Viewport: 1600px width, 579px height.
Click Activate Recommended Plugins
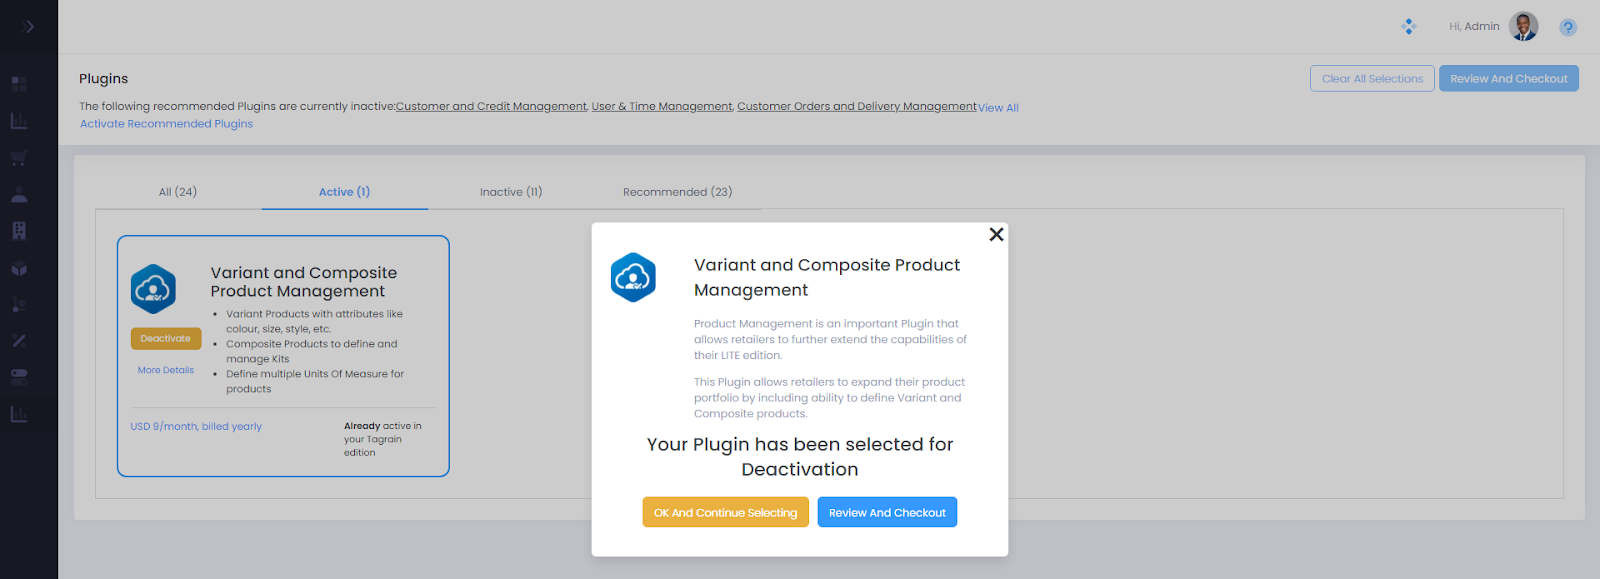click(x=166, y=123)
